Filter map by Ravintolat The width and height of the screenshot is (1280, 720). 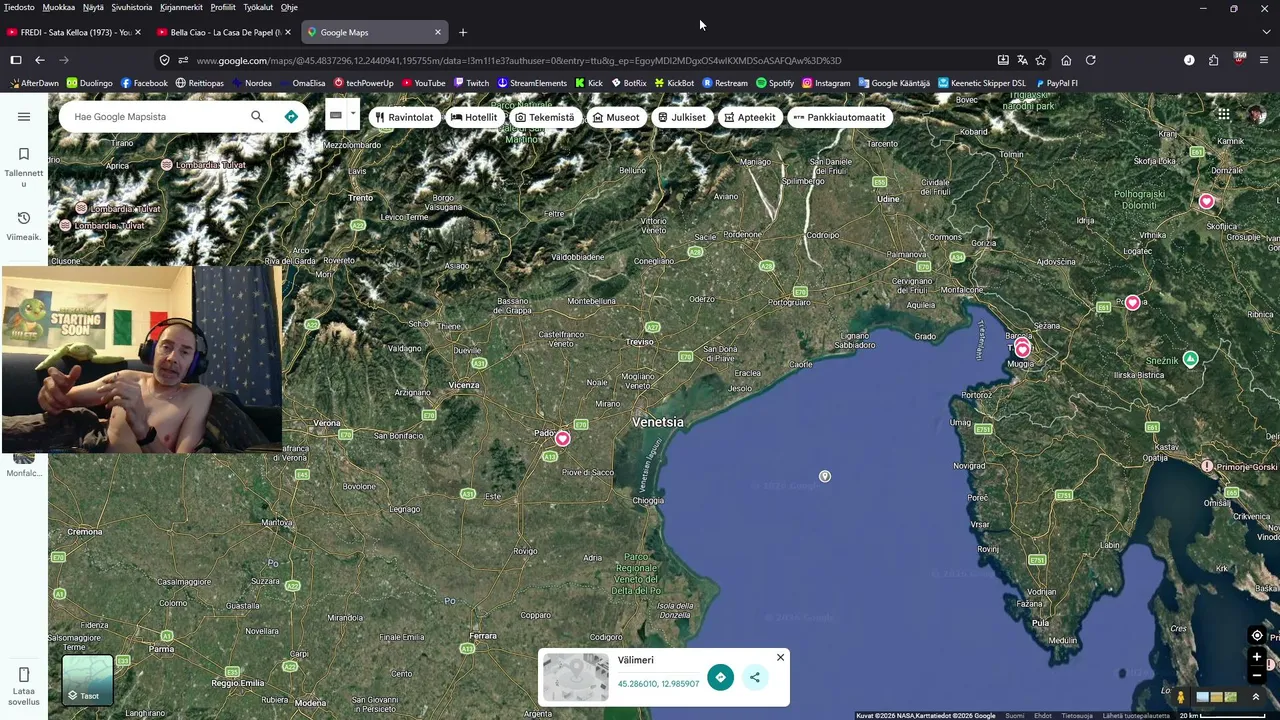(x=404, y=117)
